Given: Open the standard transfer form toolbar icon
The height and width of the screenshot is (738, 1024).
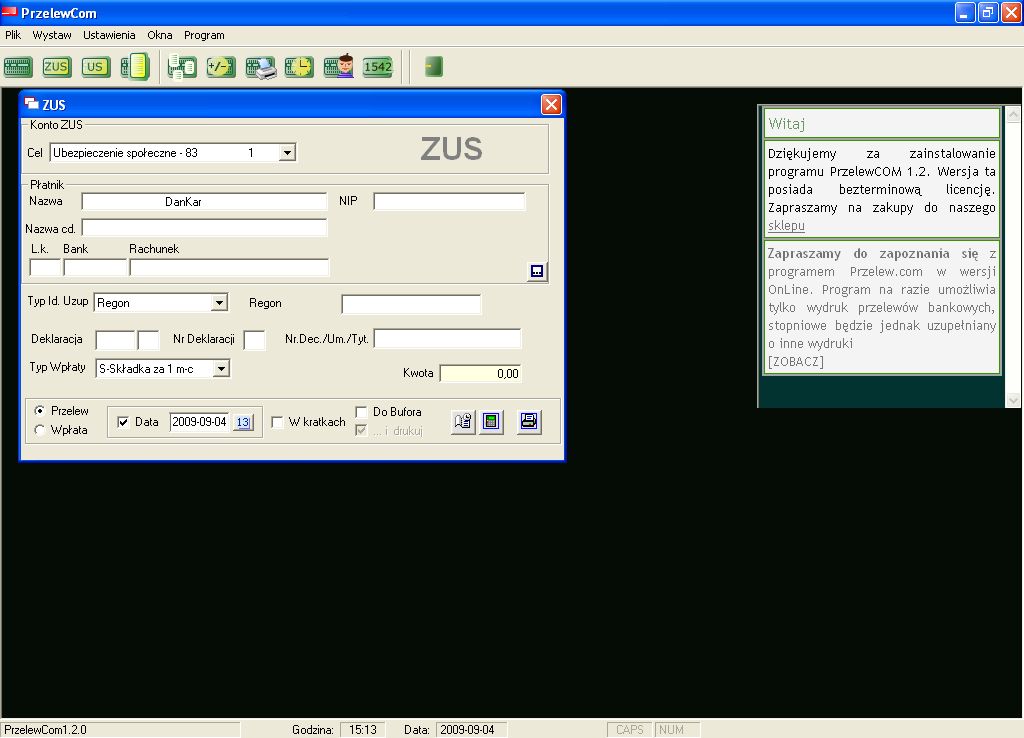Looking at the screenshot, I should 18,67.
